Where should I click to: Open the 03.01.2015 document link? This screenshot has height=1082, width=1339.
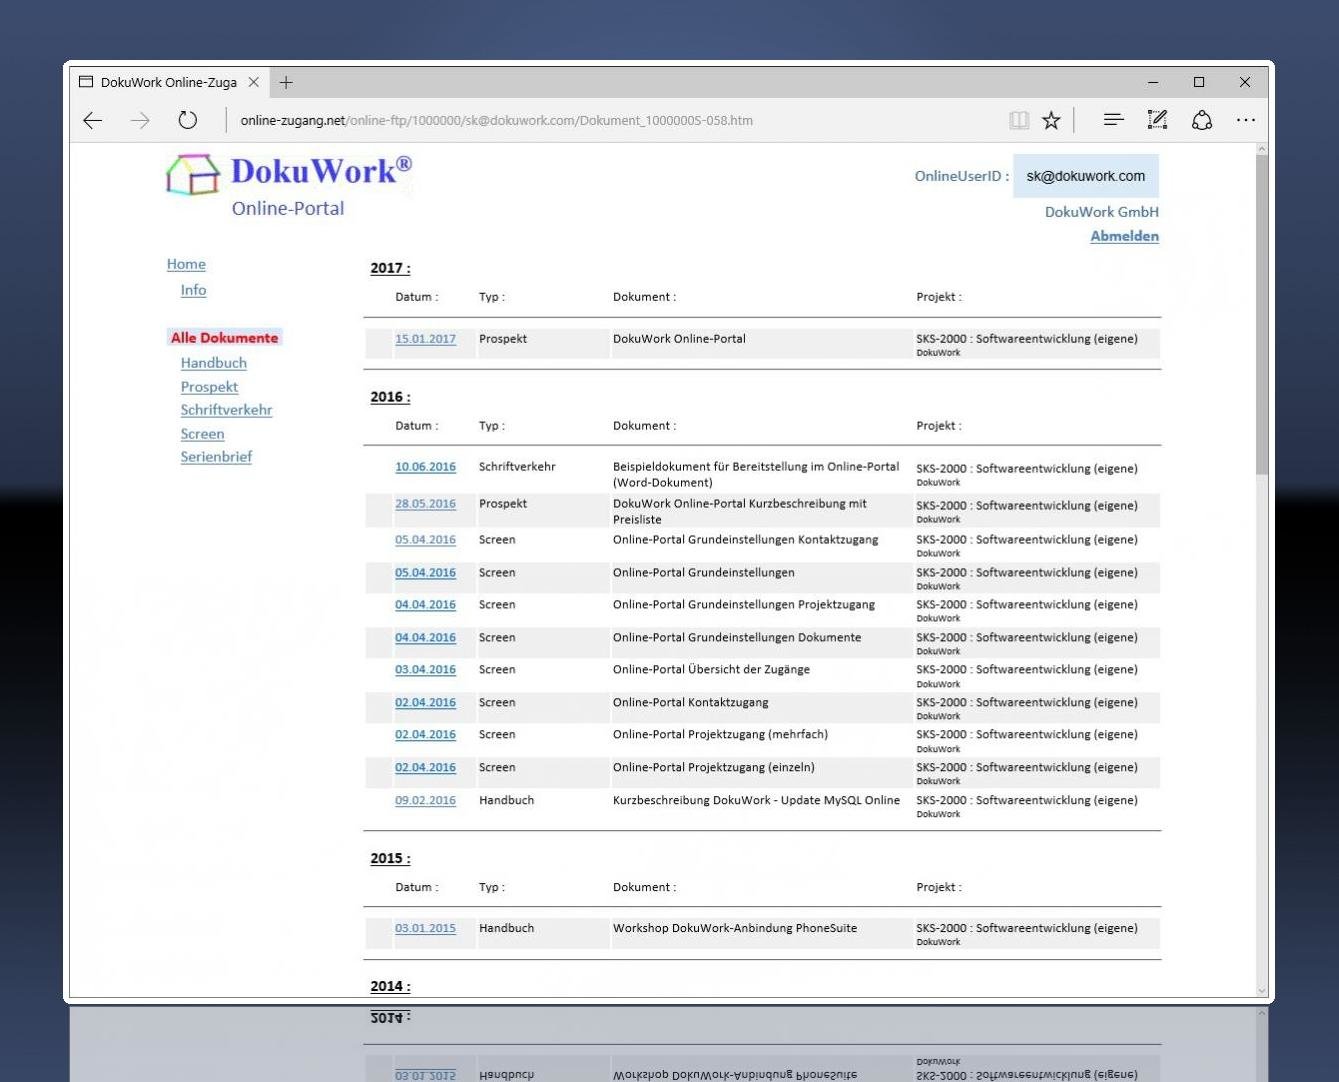(425, 929)
